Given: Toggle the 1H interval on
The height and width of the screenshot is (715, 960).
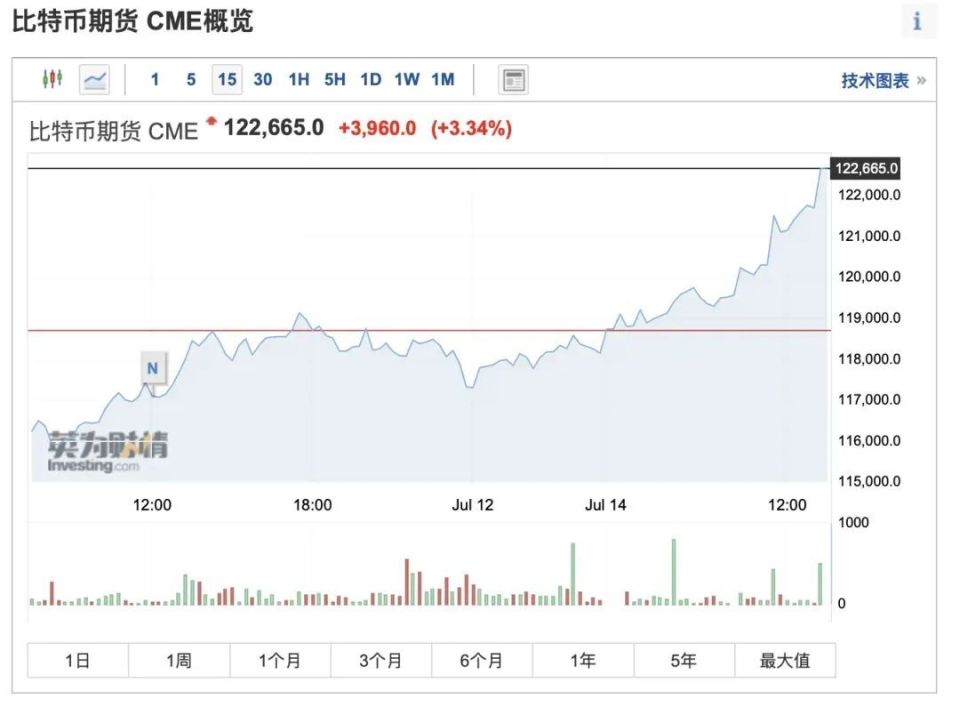Looking at the screenshot, I should point(300,79).
